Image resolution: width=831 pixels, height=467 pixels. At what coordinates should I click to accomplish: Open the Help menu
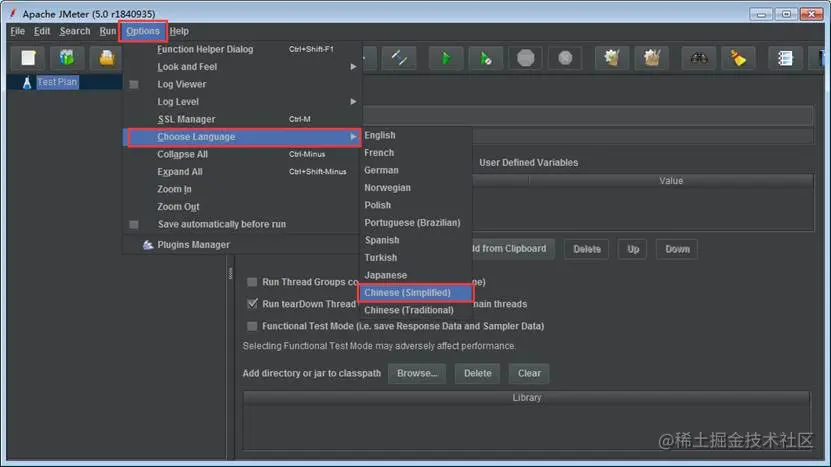[x=179, y=31]
